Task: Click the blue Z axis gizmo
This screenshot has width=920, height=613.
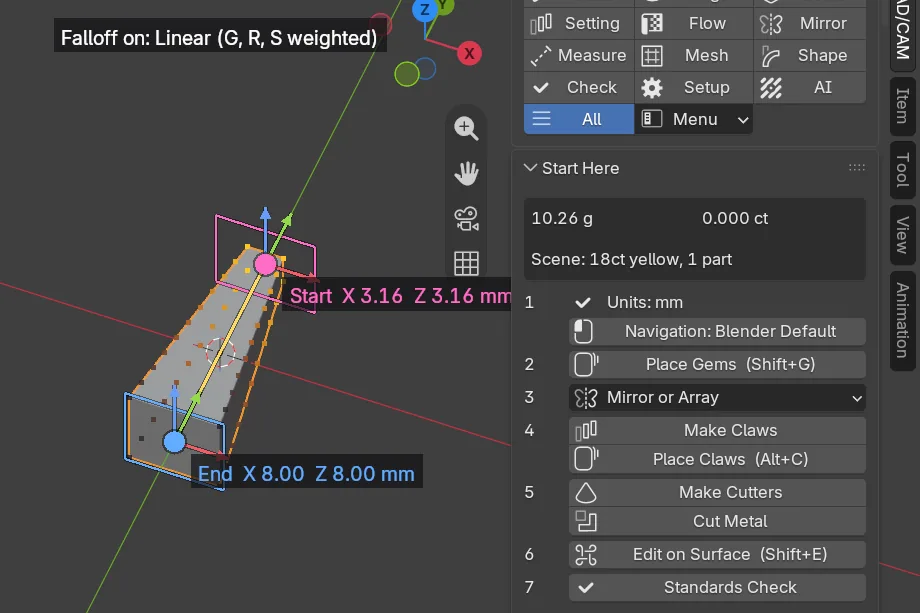Action: point(424,10)
